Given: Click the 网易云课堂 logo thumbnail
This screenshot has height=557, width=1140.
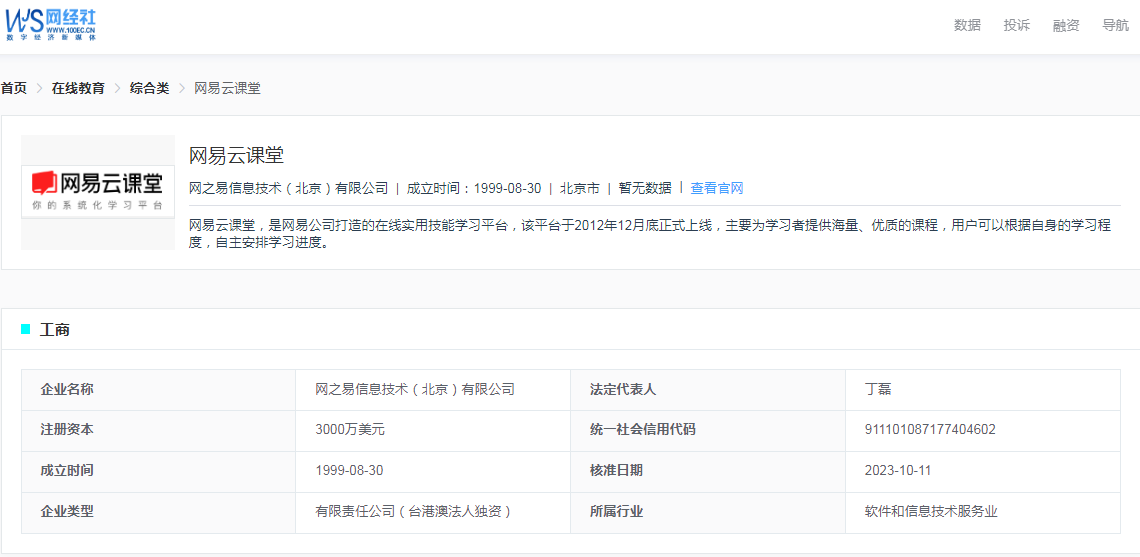Looking at the screenshot, I should pyautogui.click(x=98, y=192).
